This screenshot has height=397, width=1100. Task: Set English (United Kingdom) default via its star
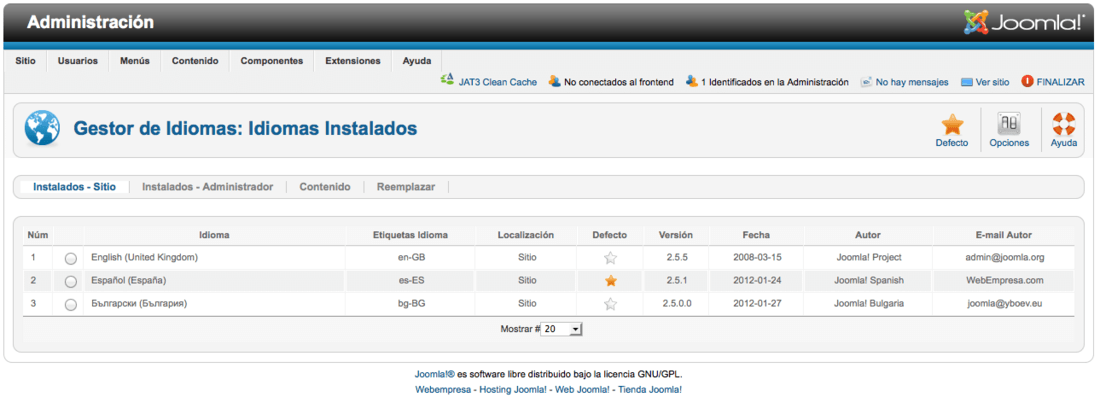[x=610, y=258]
